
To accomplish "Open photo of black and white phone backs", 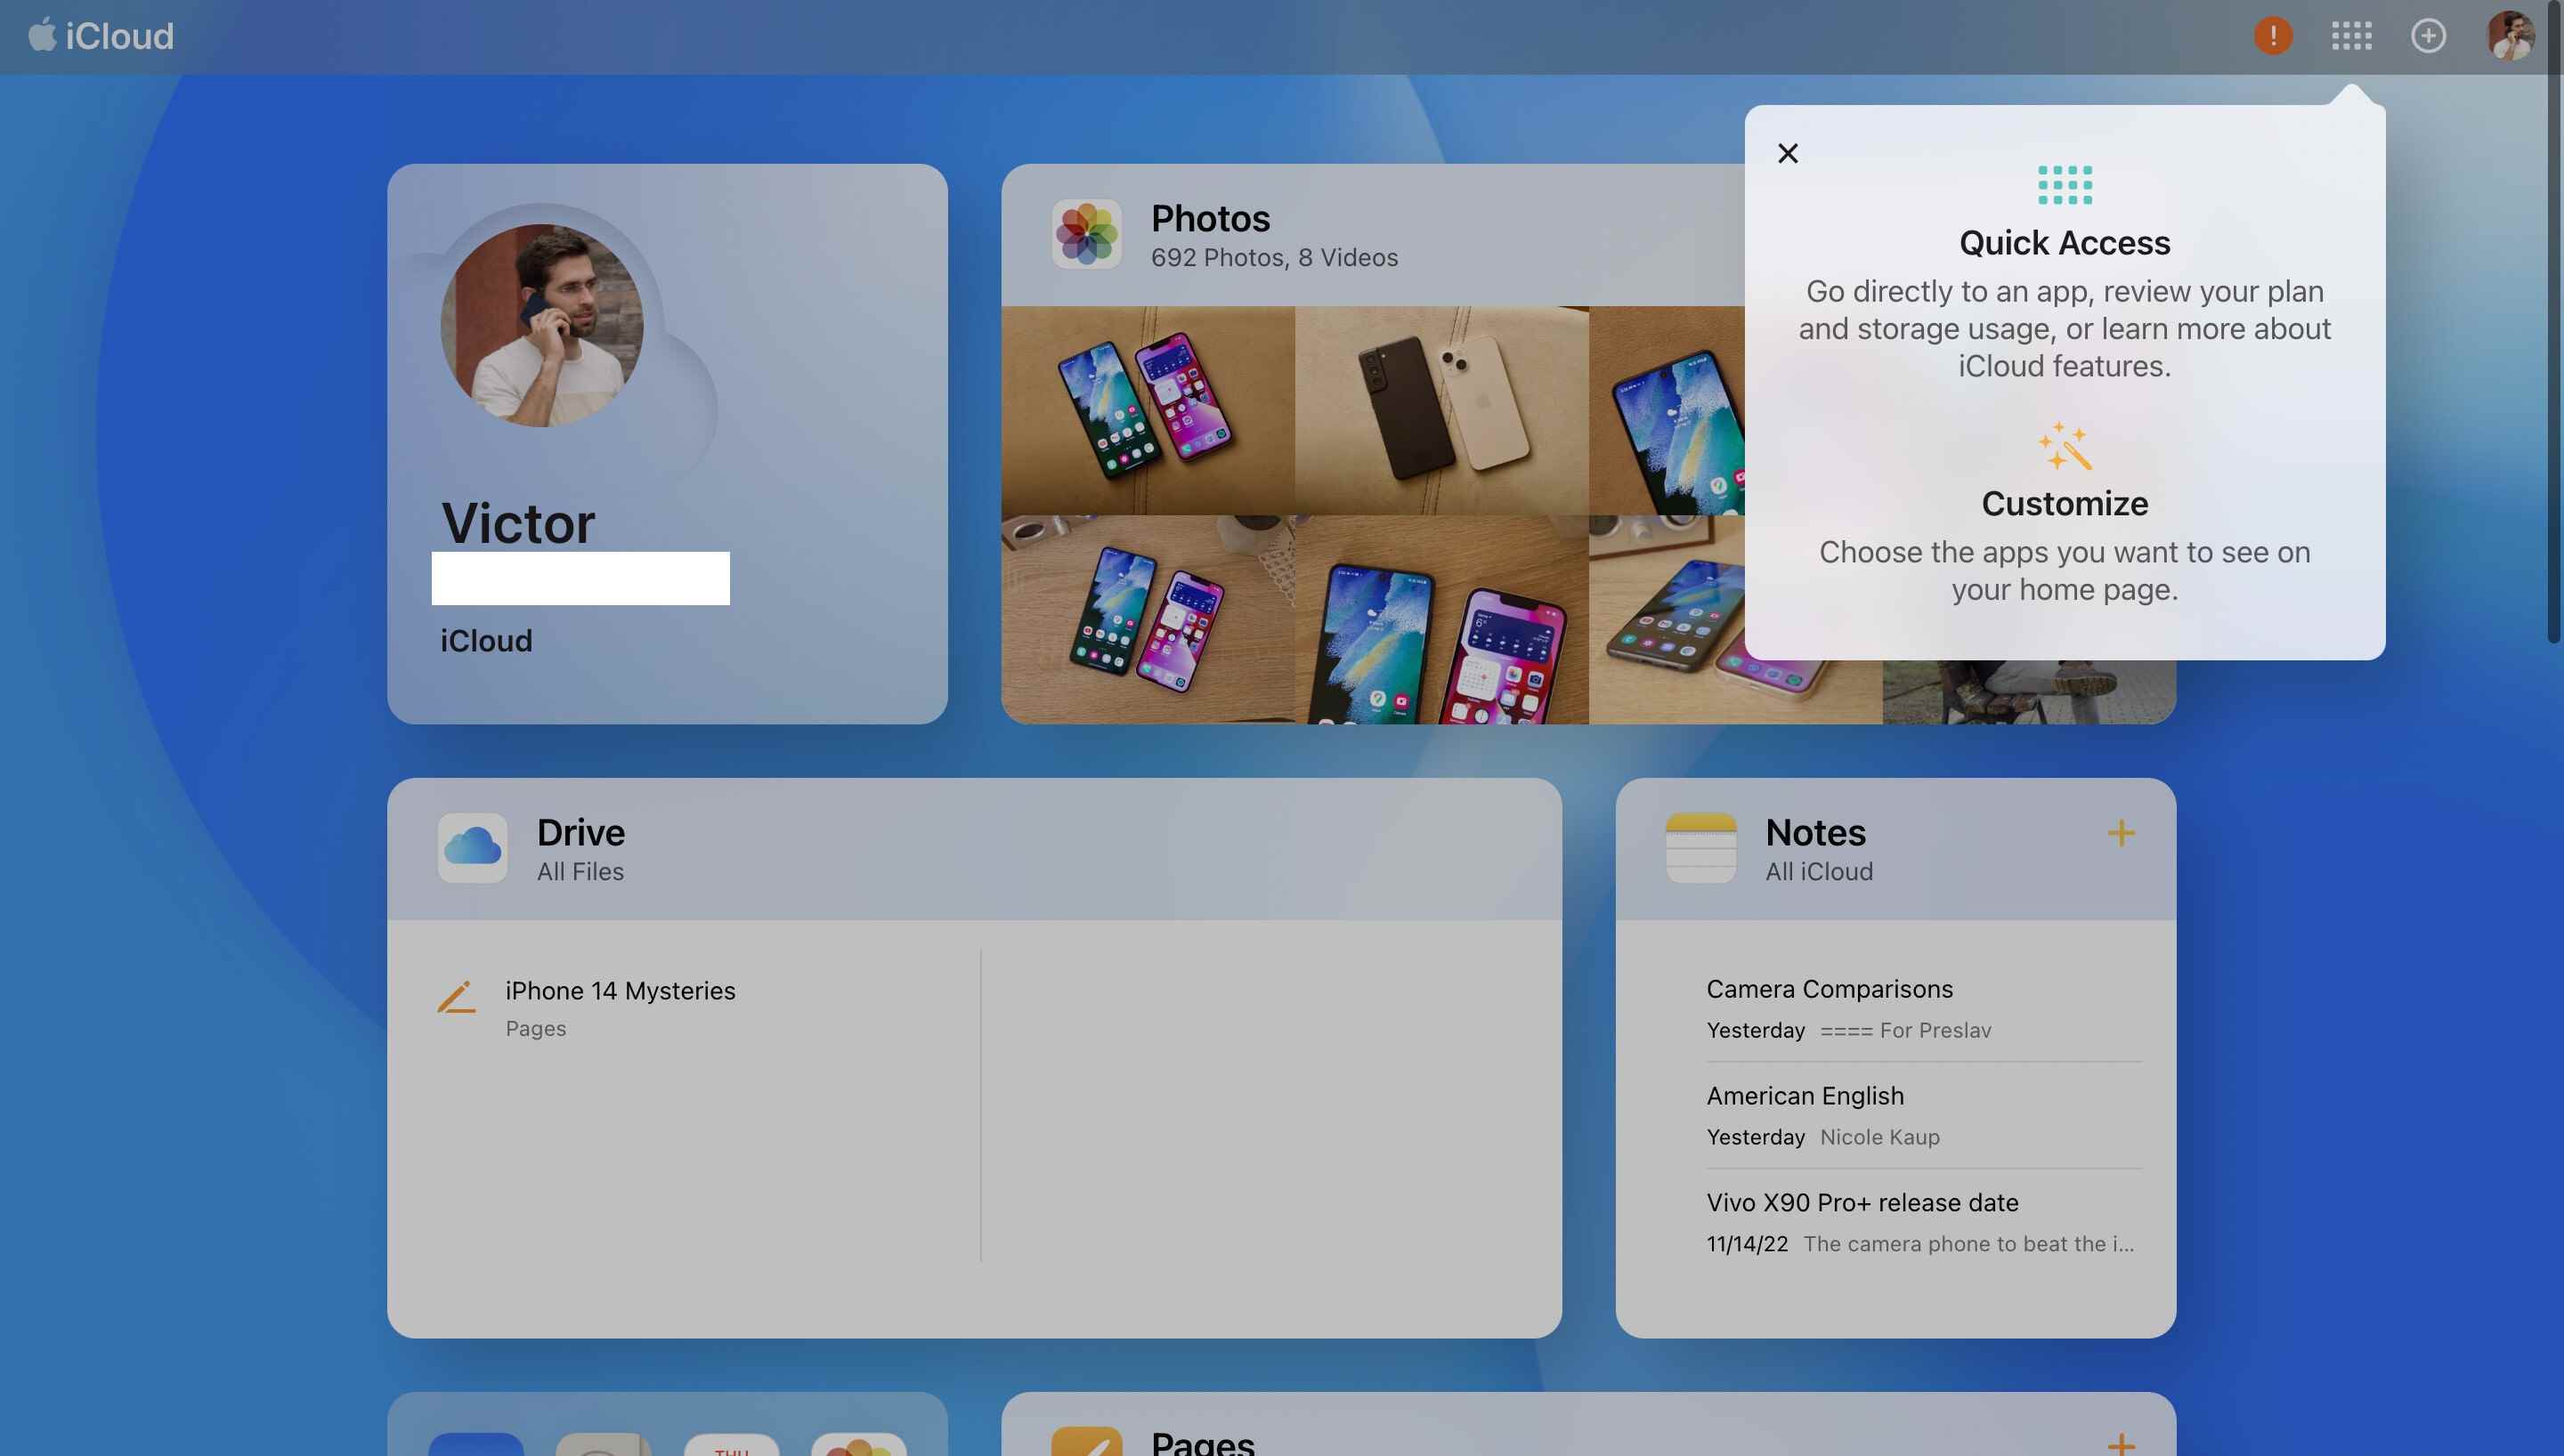I will point(1441,410).
